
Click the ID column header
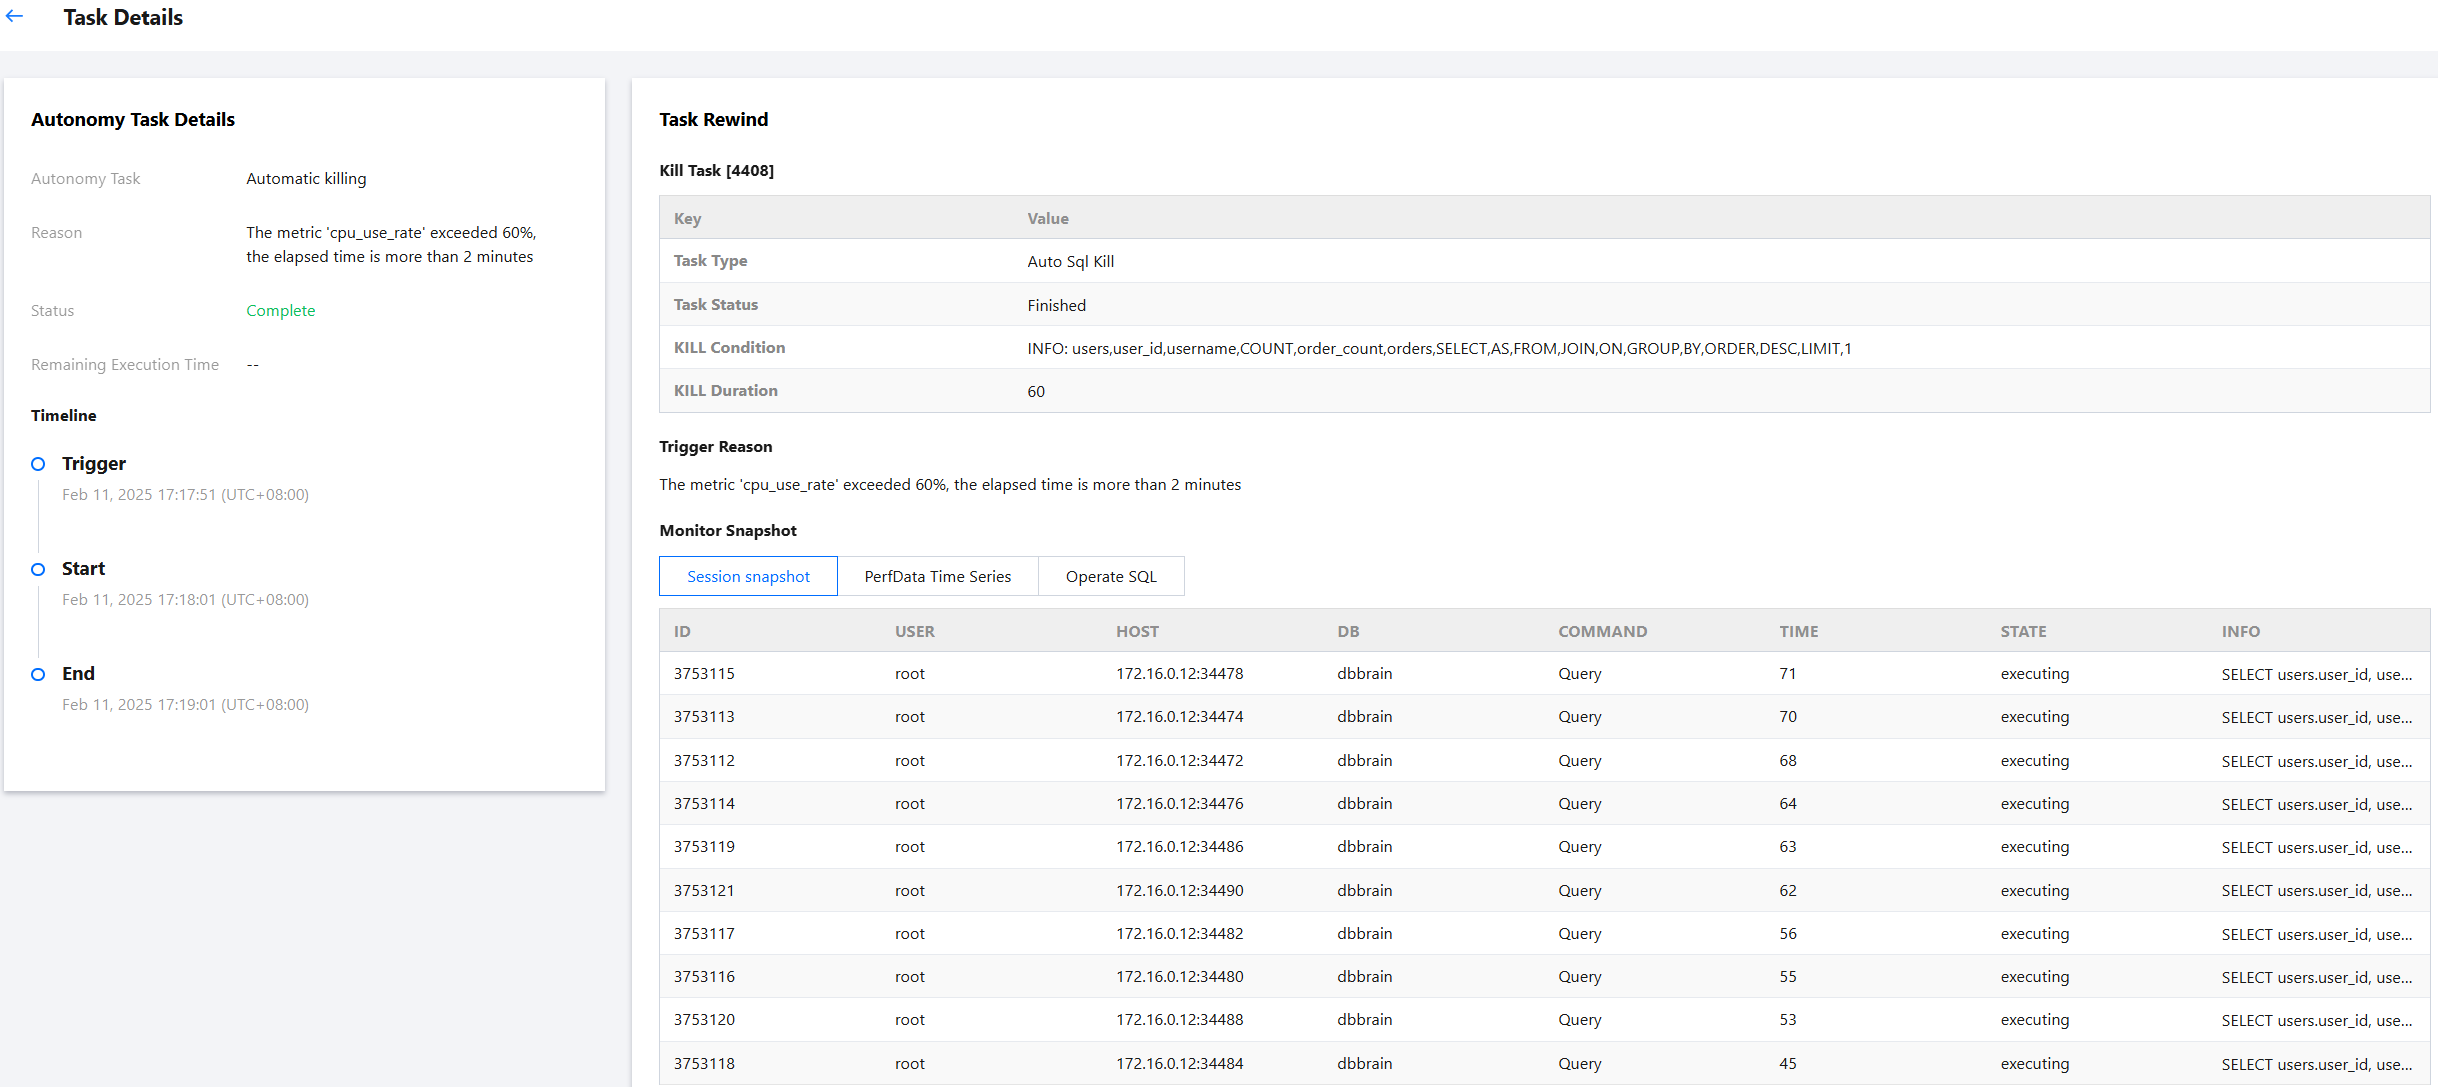682,631
